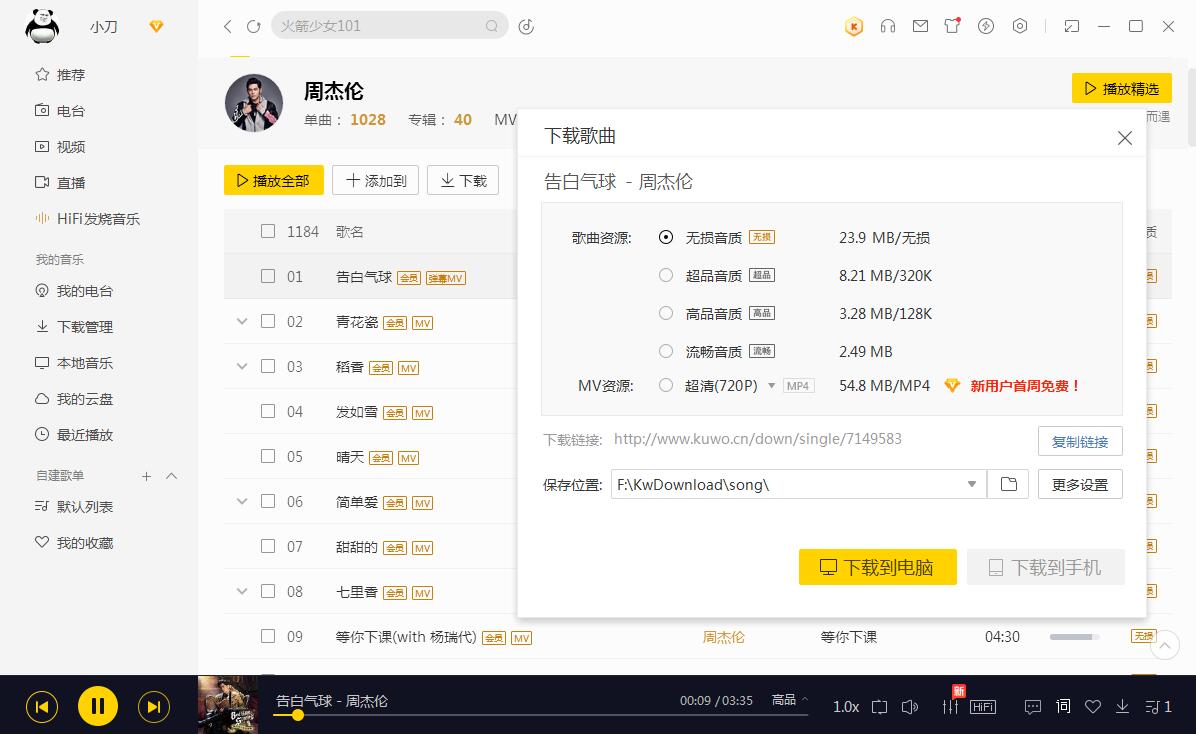Open 推荐 in the sidebar
This screenshot has height=734, width=1196.
60,75
